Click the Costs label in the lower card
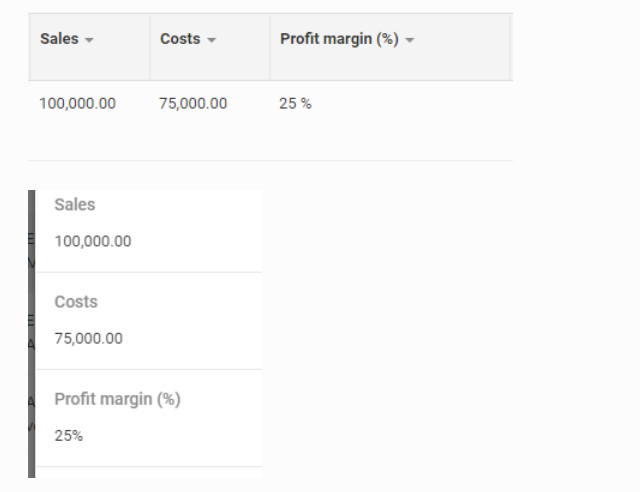This screenshot has width=640, height=492. tap(76, 302)
